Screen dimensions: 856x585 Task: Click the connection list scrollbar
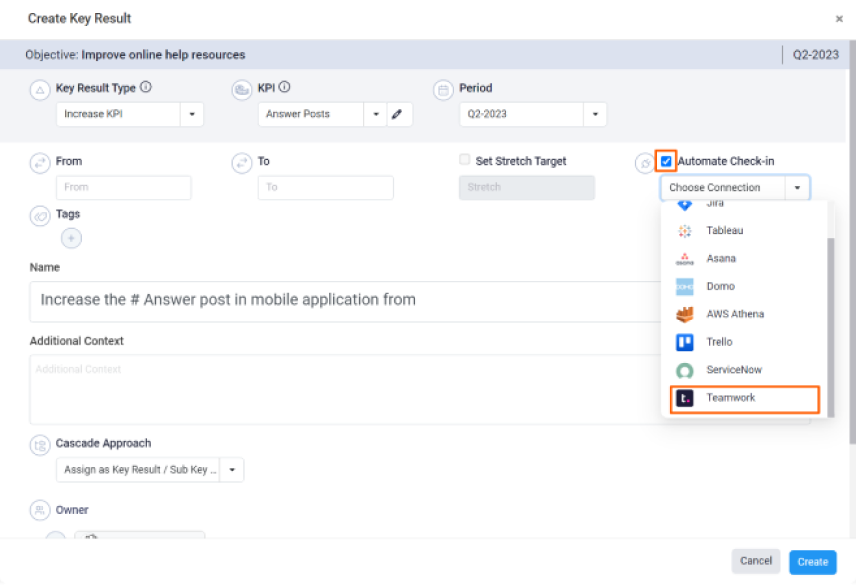pos(831,327)
